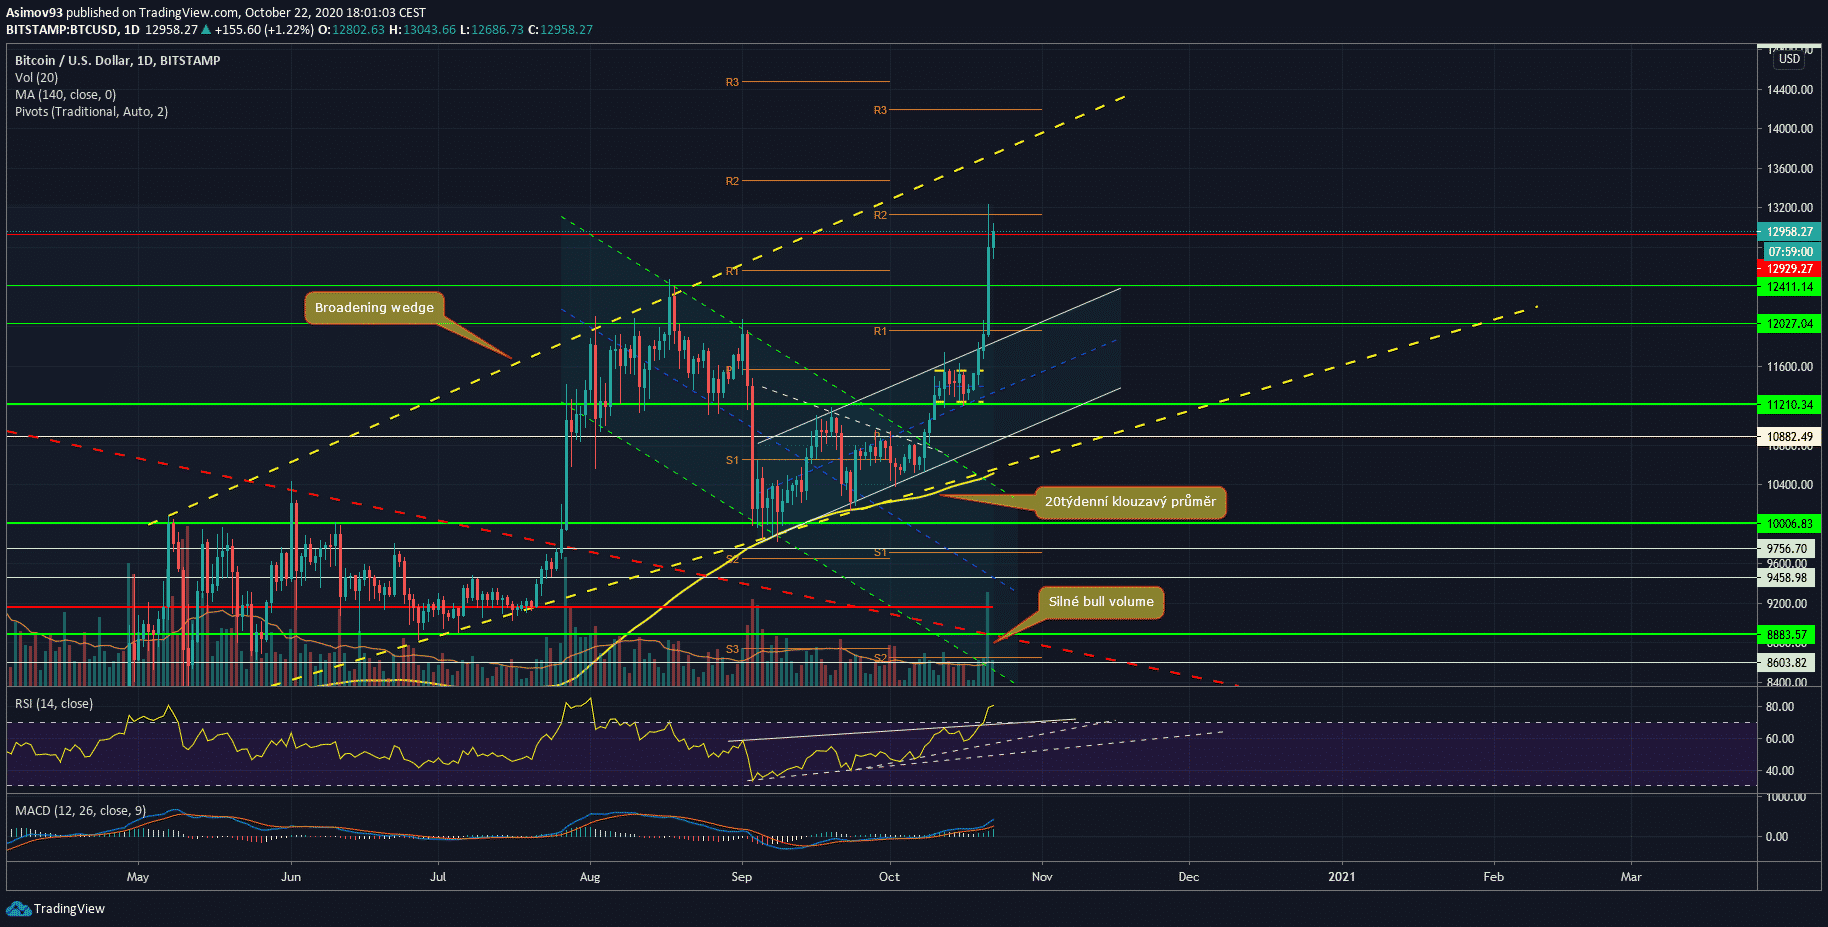The height and width of the screenshot is (927, 1828).
Task: Select the Broadening wedge callout
Action: [x=374, y=308]
